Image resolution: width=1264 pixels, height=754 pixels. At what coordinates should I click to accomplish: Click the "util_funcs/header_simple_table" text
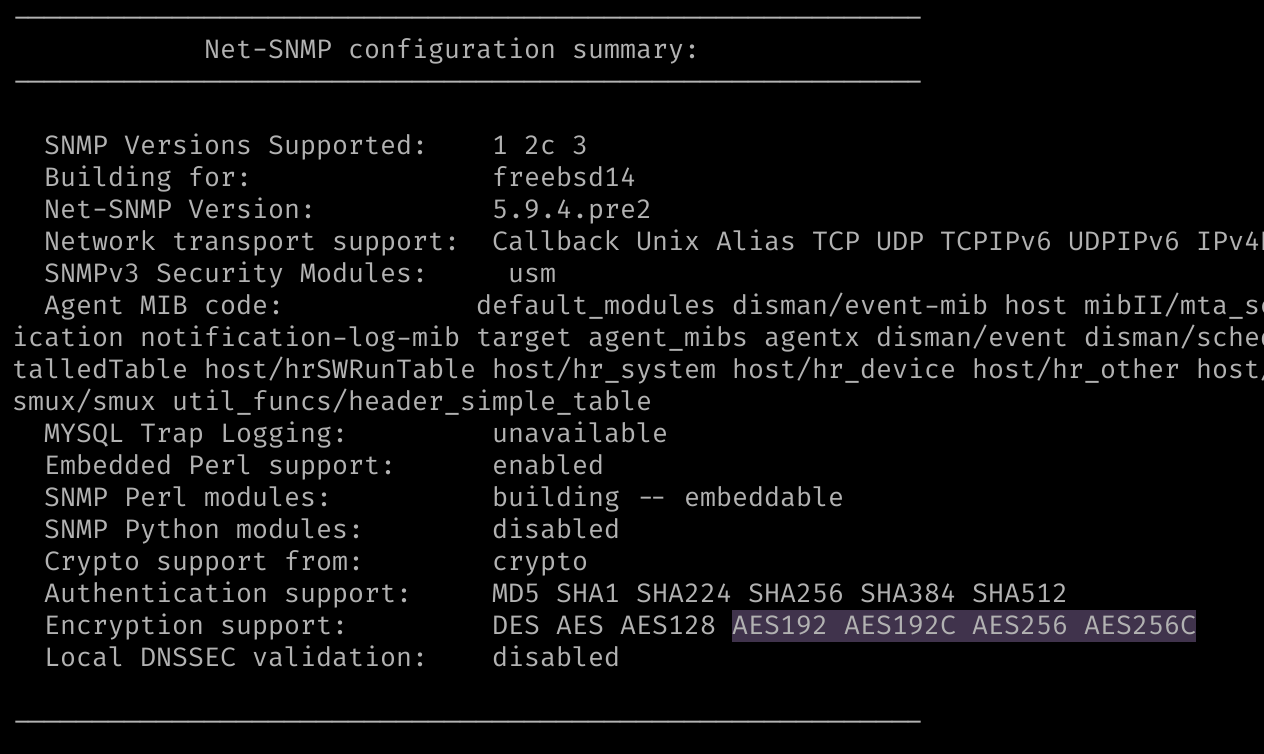pyautogui.click(x=411, y=402)
